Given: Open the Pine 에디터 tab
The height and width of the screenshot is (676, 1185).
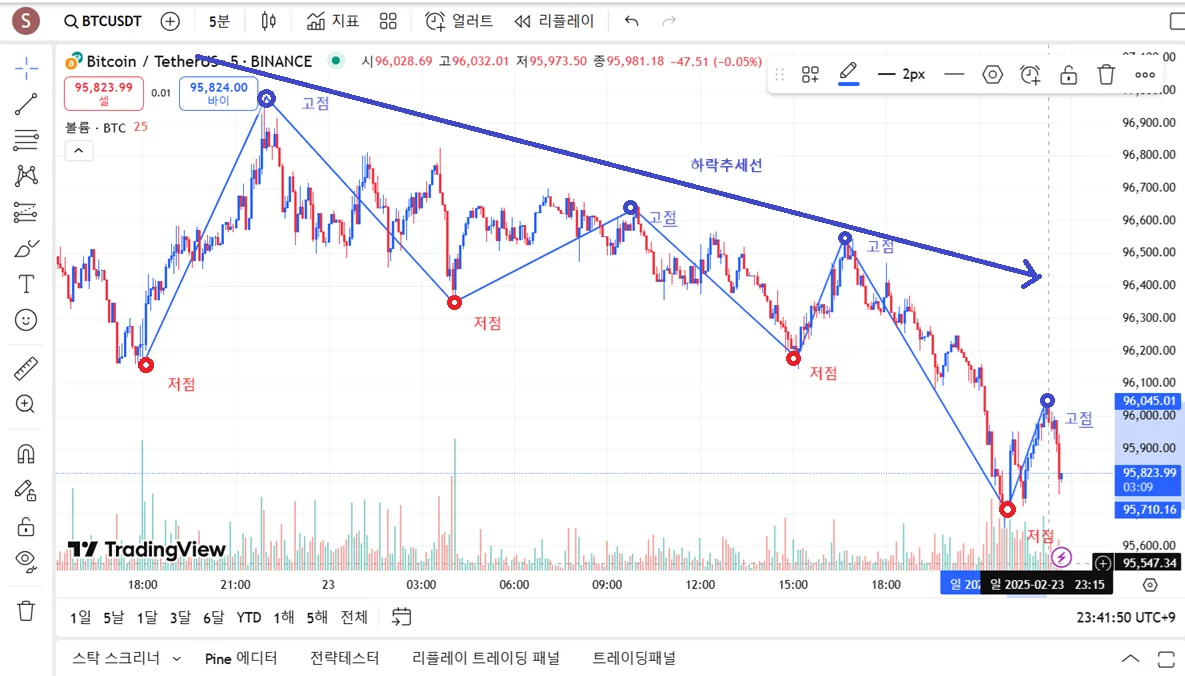Looking at the screenshot, I should click(x=241, y=658).
